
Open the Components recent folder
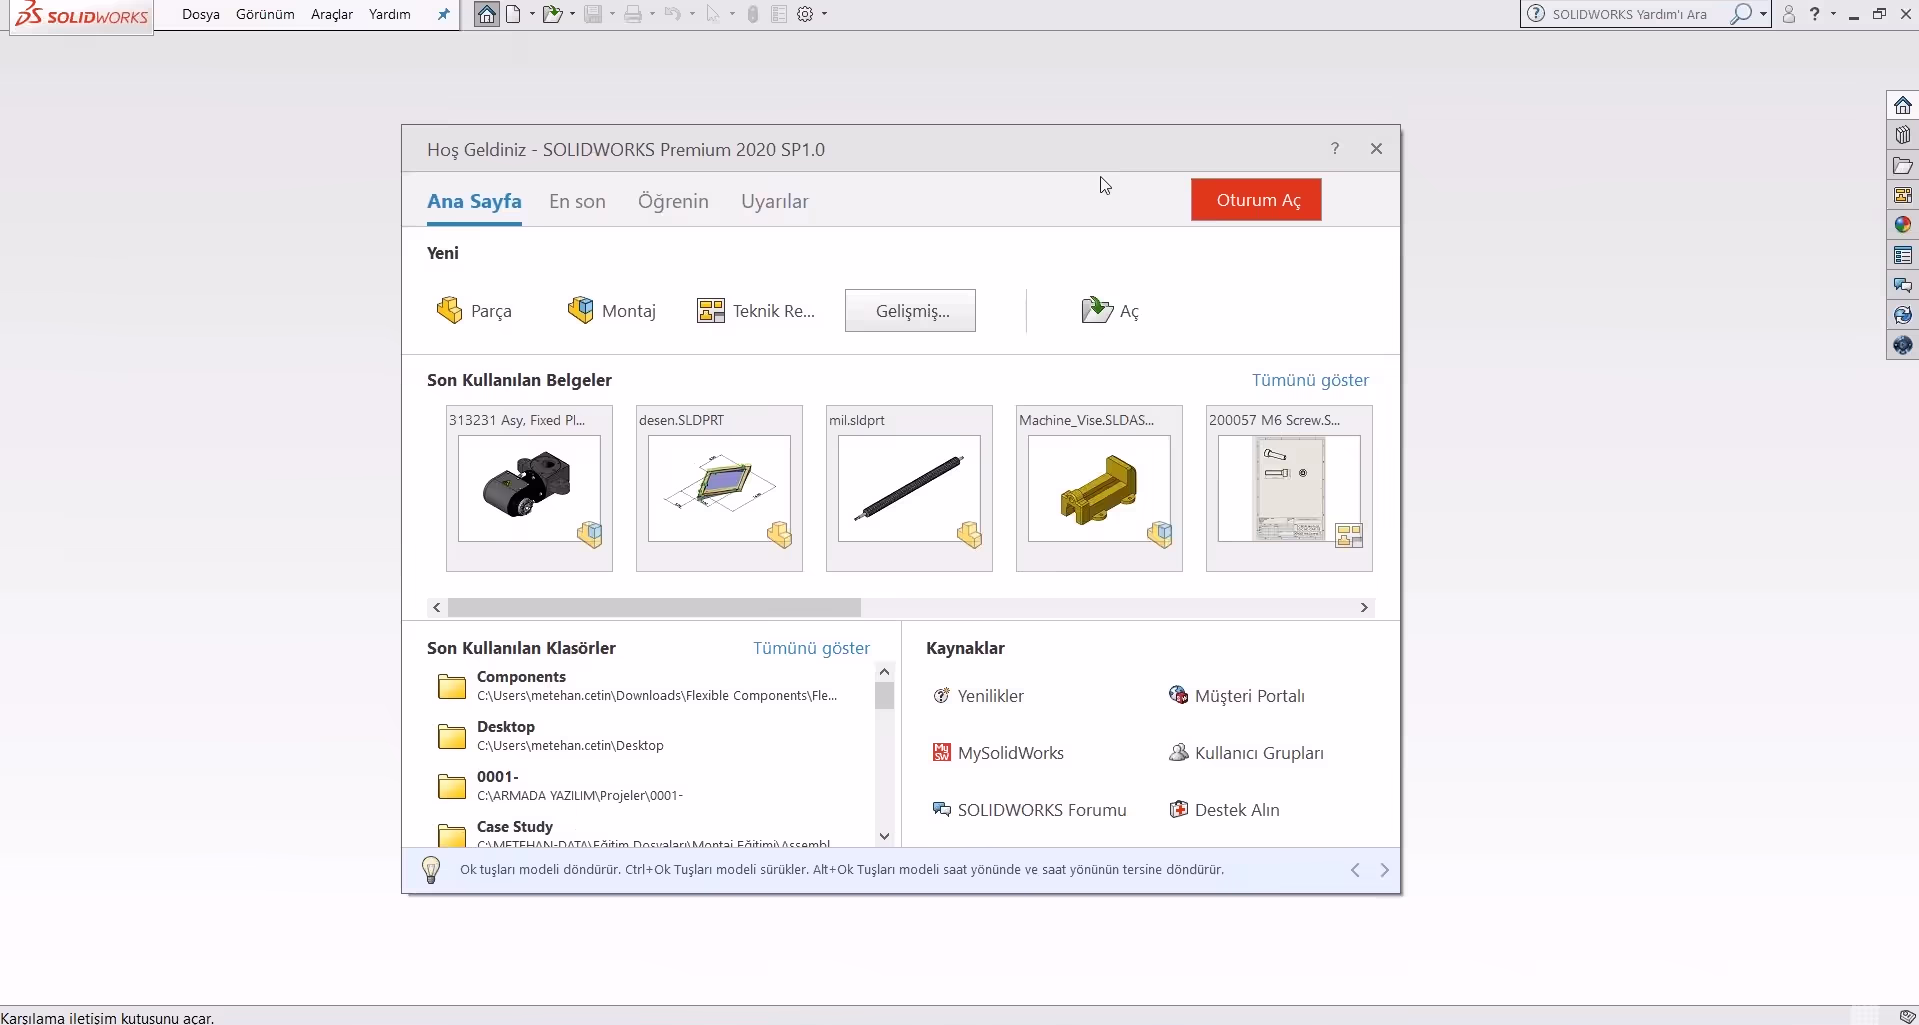tap(637, 686)
